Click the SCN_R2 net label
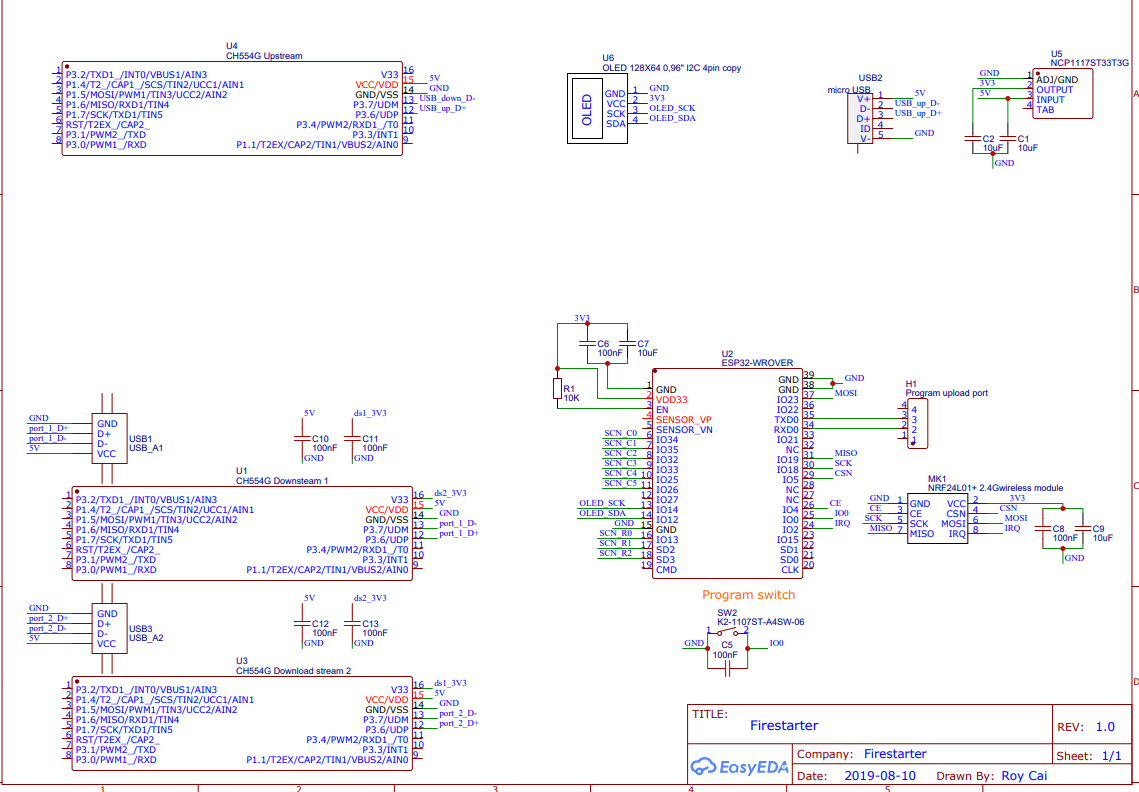 coord(615,554)
